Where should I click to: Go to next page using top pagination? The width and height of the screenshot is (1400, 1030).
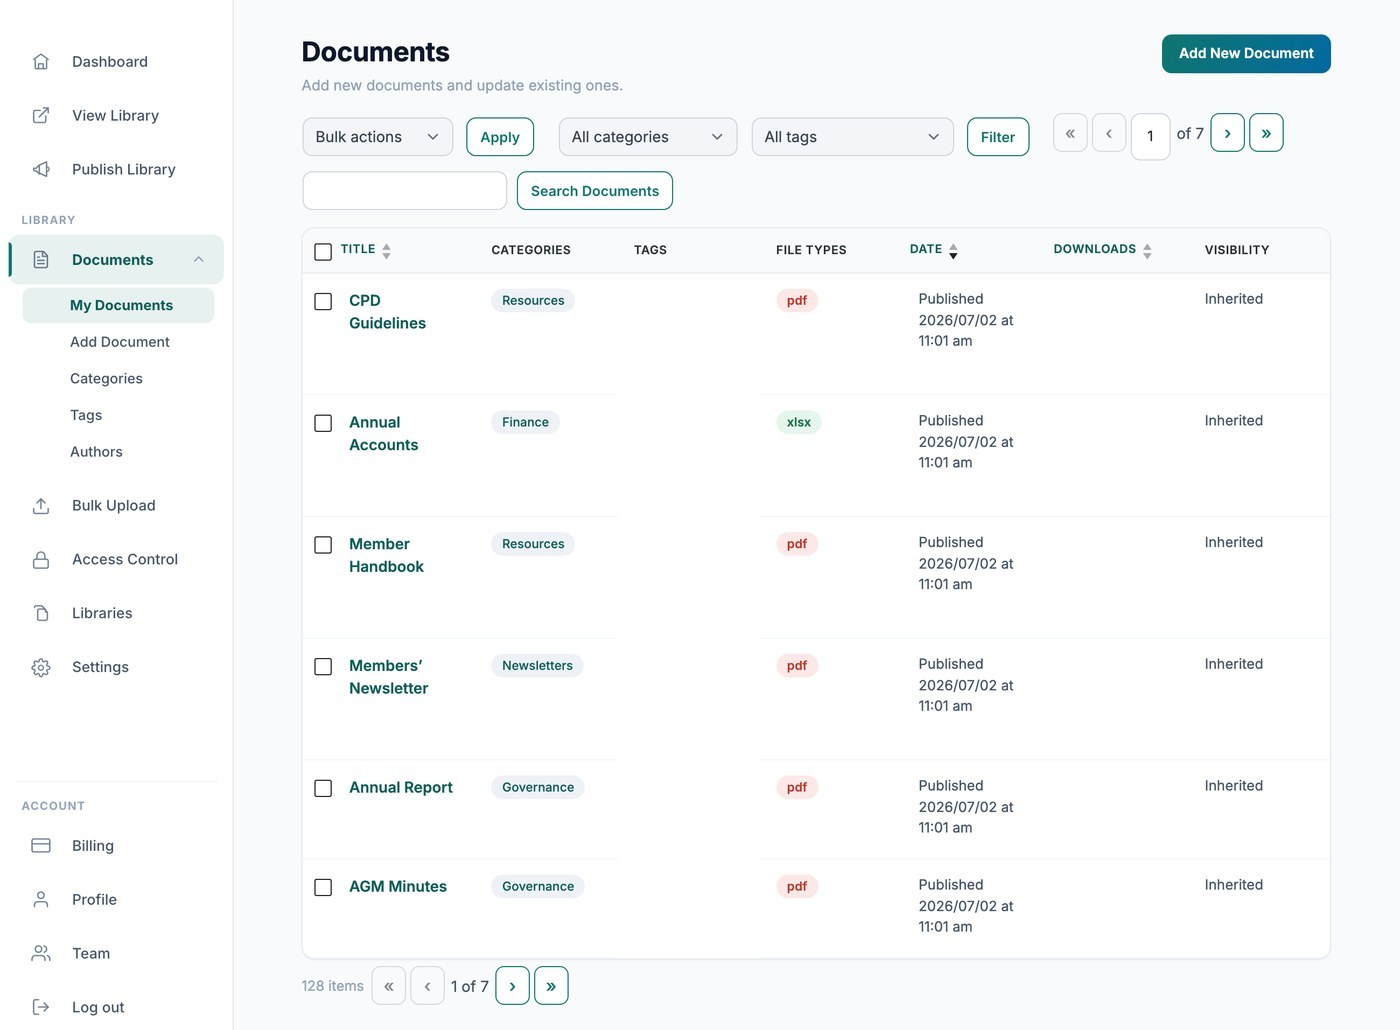click(1227, 133)
